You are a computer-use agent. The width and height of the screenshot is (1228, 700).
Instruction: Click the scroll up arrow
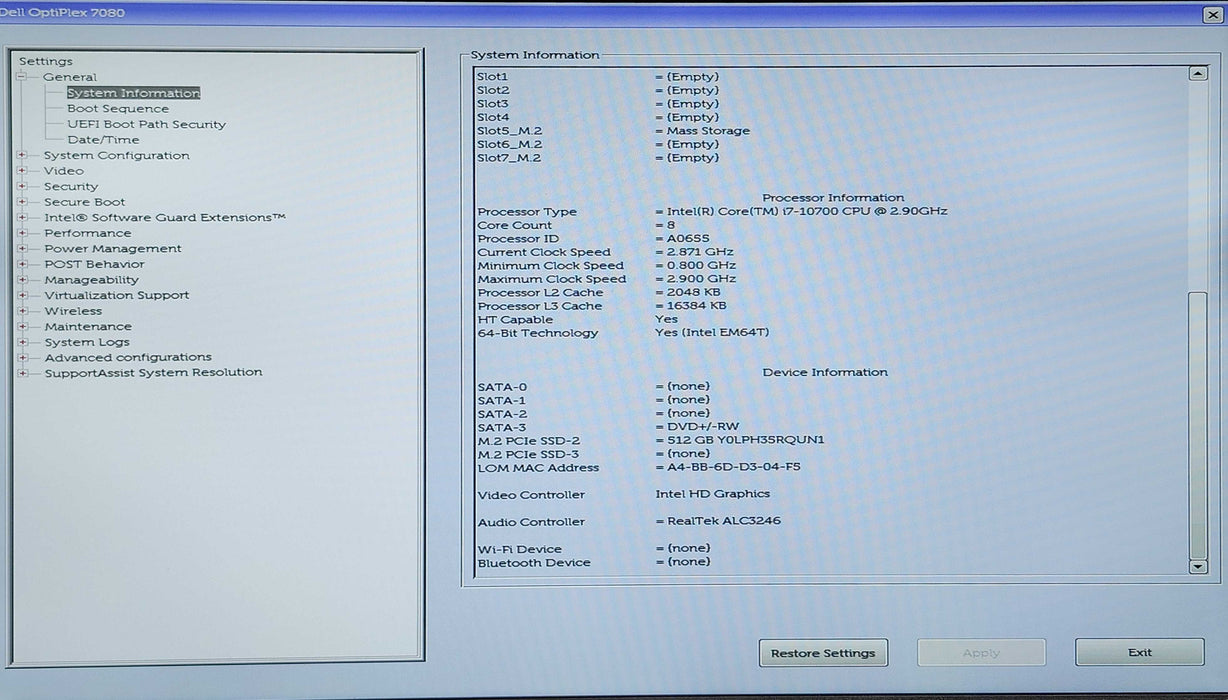pyautogui.click(x=1198, y=74)
